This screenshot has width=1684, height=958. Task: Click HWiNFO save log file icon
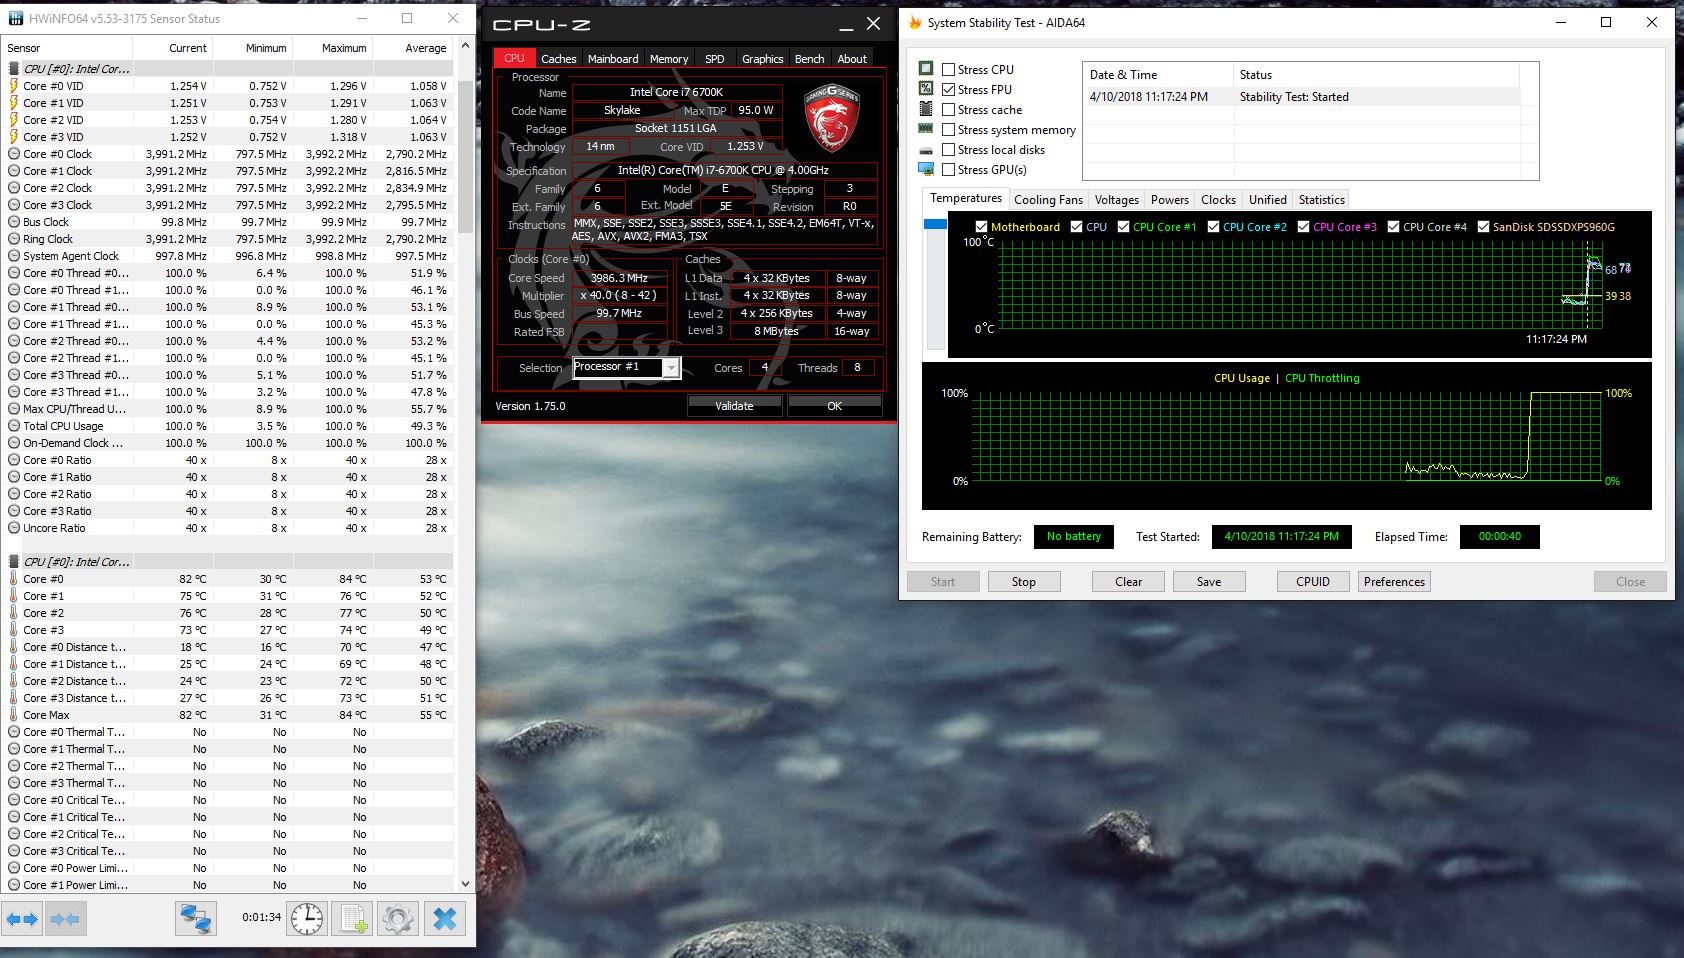(353, 918)
